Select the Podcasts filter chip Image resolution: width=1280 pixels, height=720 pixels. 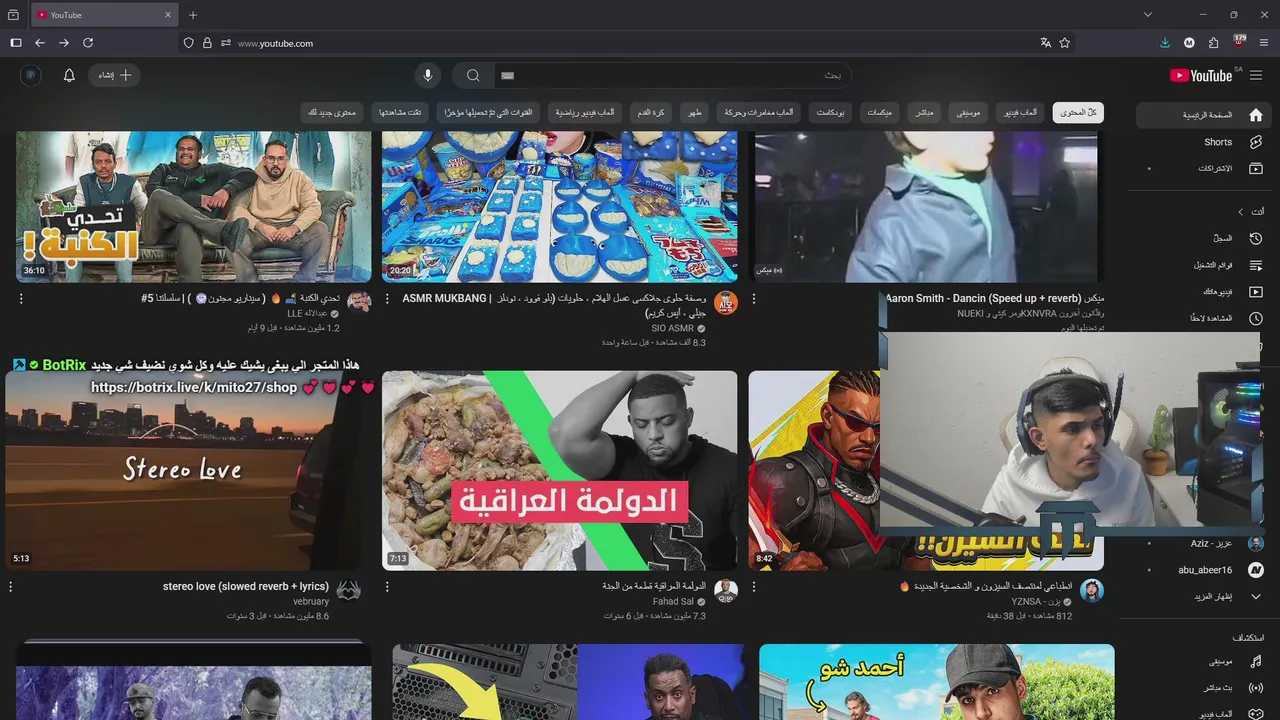click(830, 113)
